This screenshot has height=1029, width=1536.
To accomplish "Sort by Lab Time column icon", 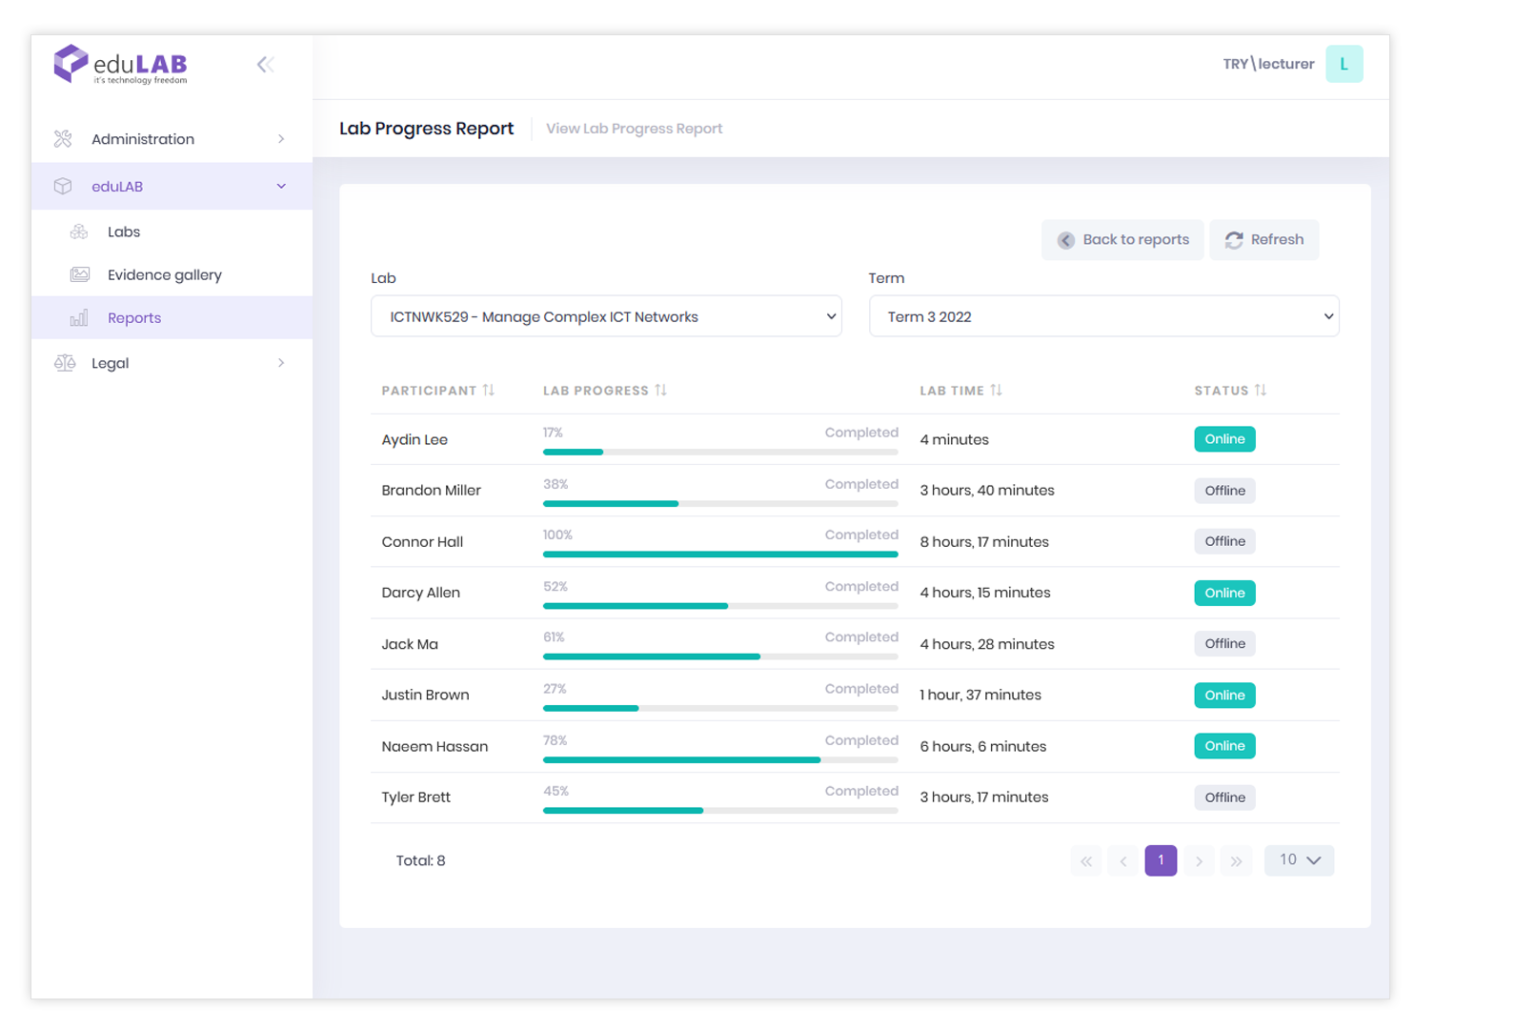I will pos(996,390).
